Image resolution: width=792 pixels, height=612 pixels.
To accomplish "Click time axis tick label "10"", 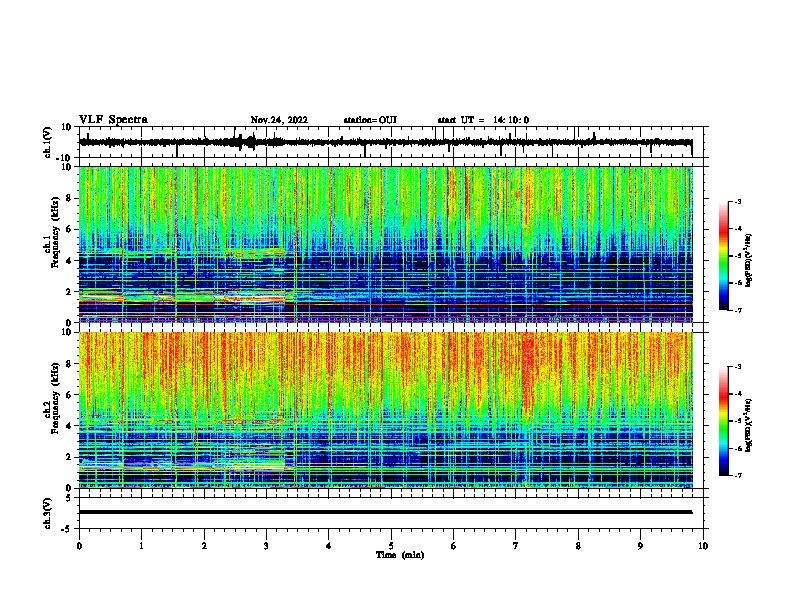I will (703, 546).
